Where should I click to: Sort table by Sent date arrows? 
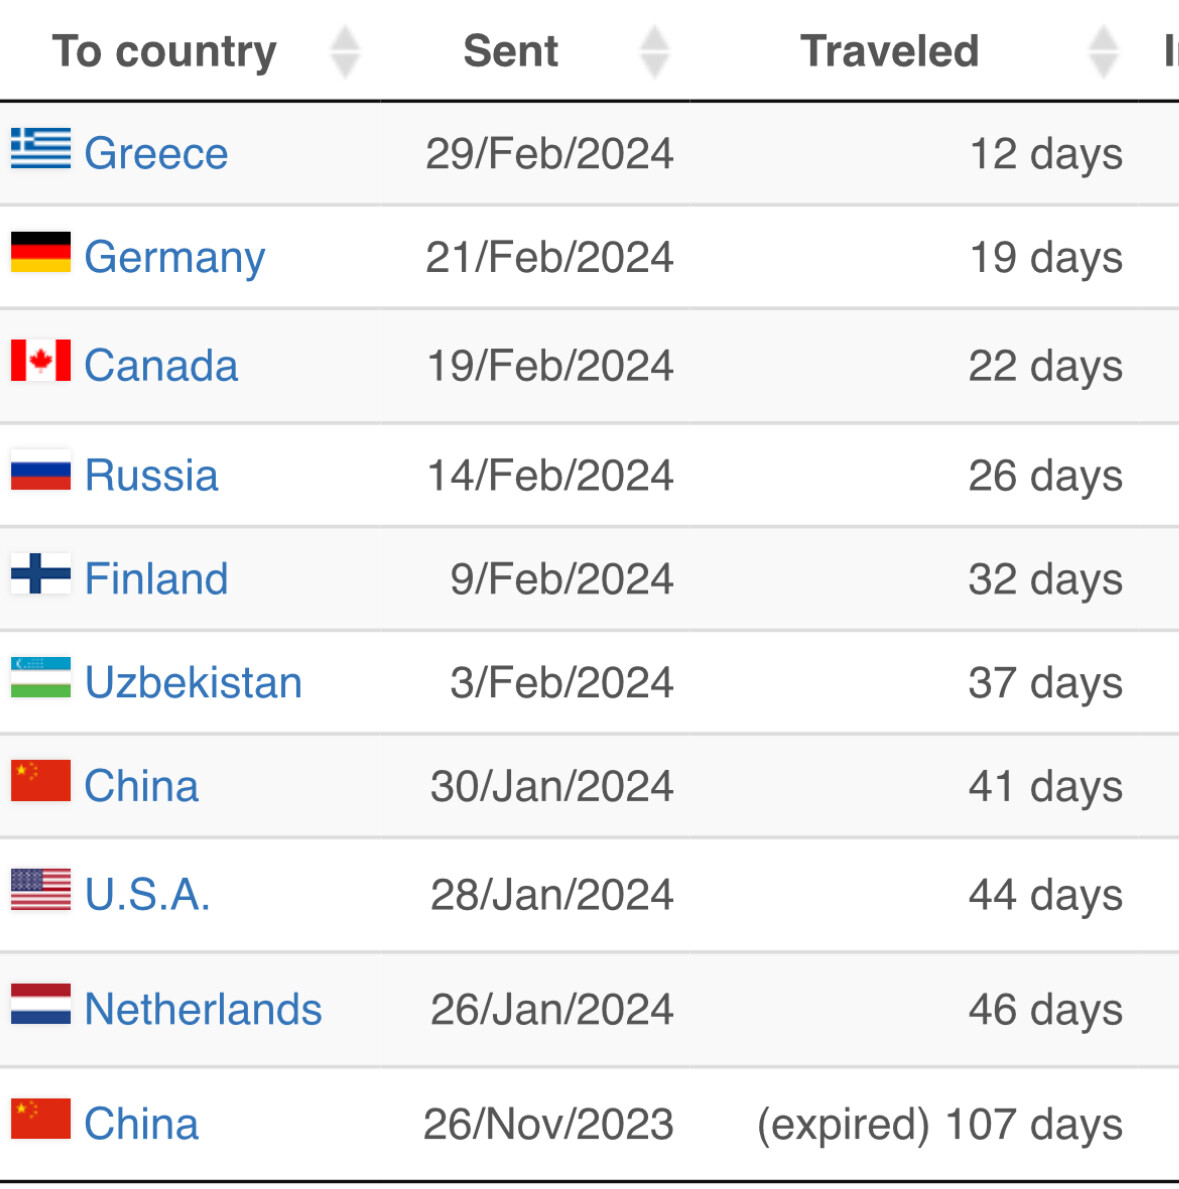(x=655, y=52)
